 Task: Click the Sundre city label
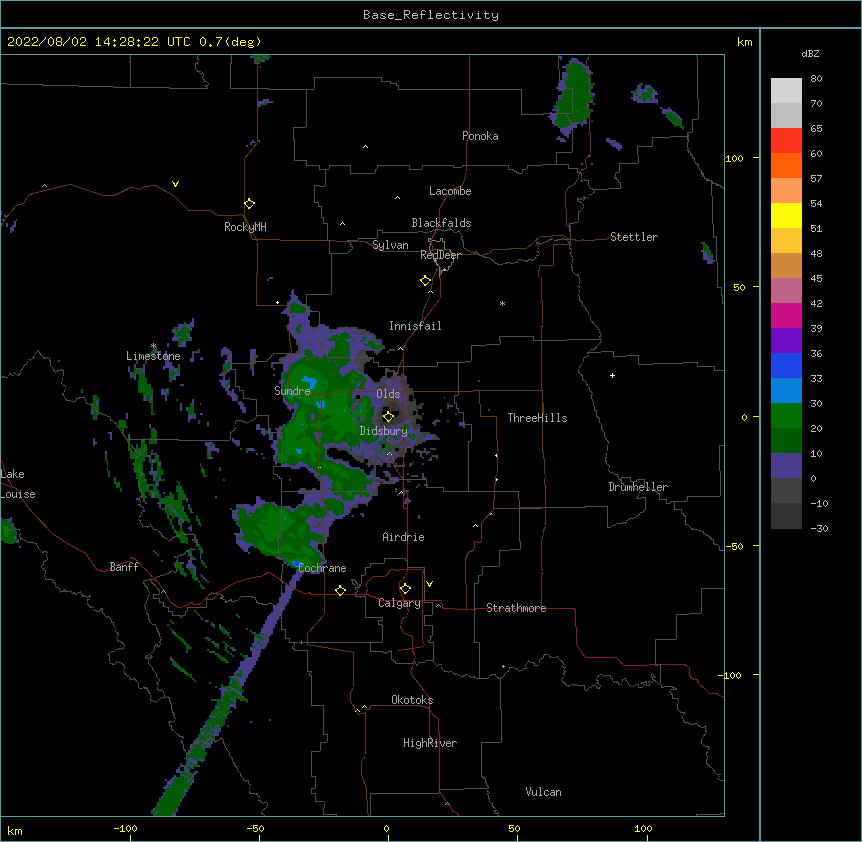(292, 391)
